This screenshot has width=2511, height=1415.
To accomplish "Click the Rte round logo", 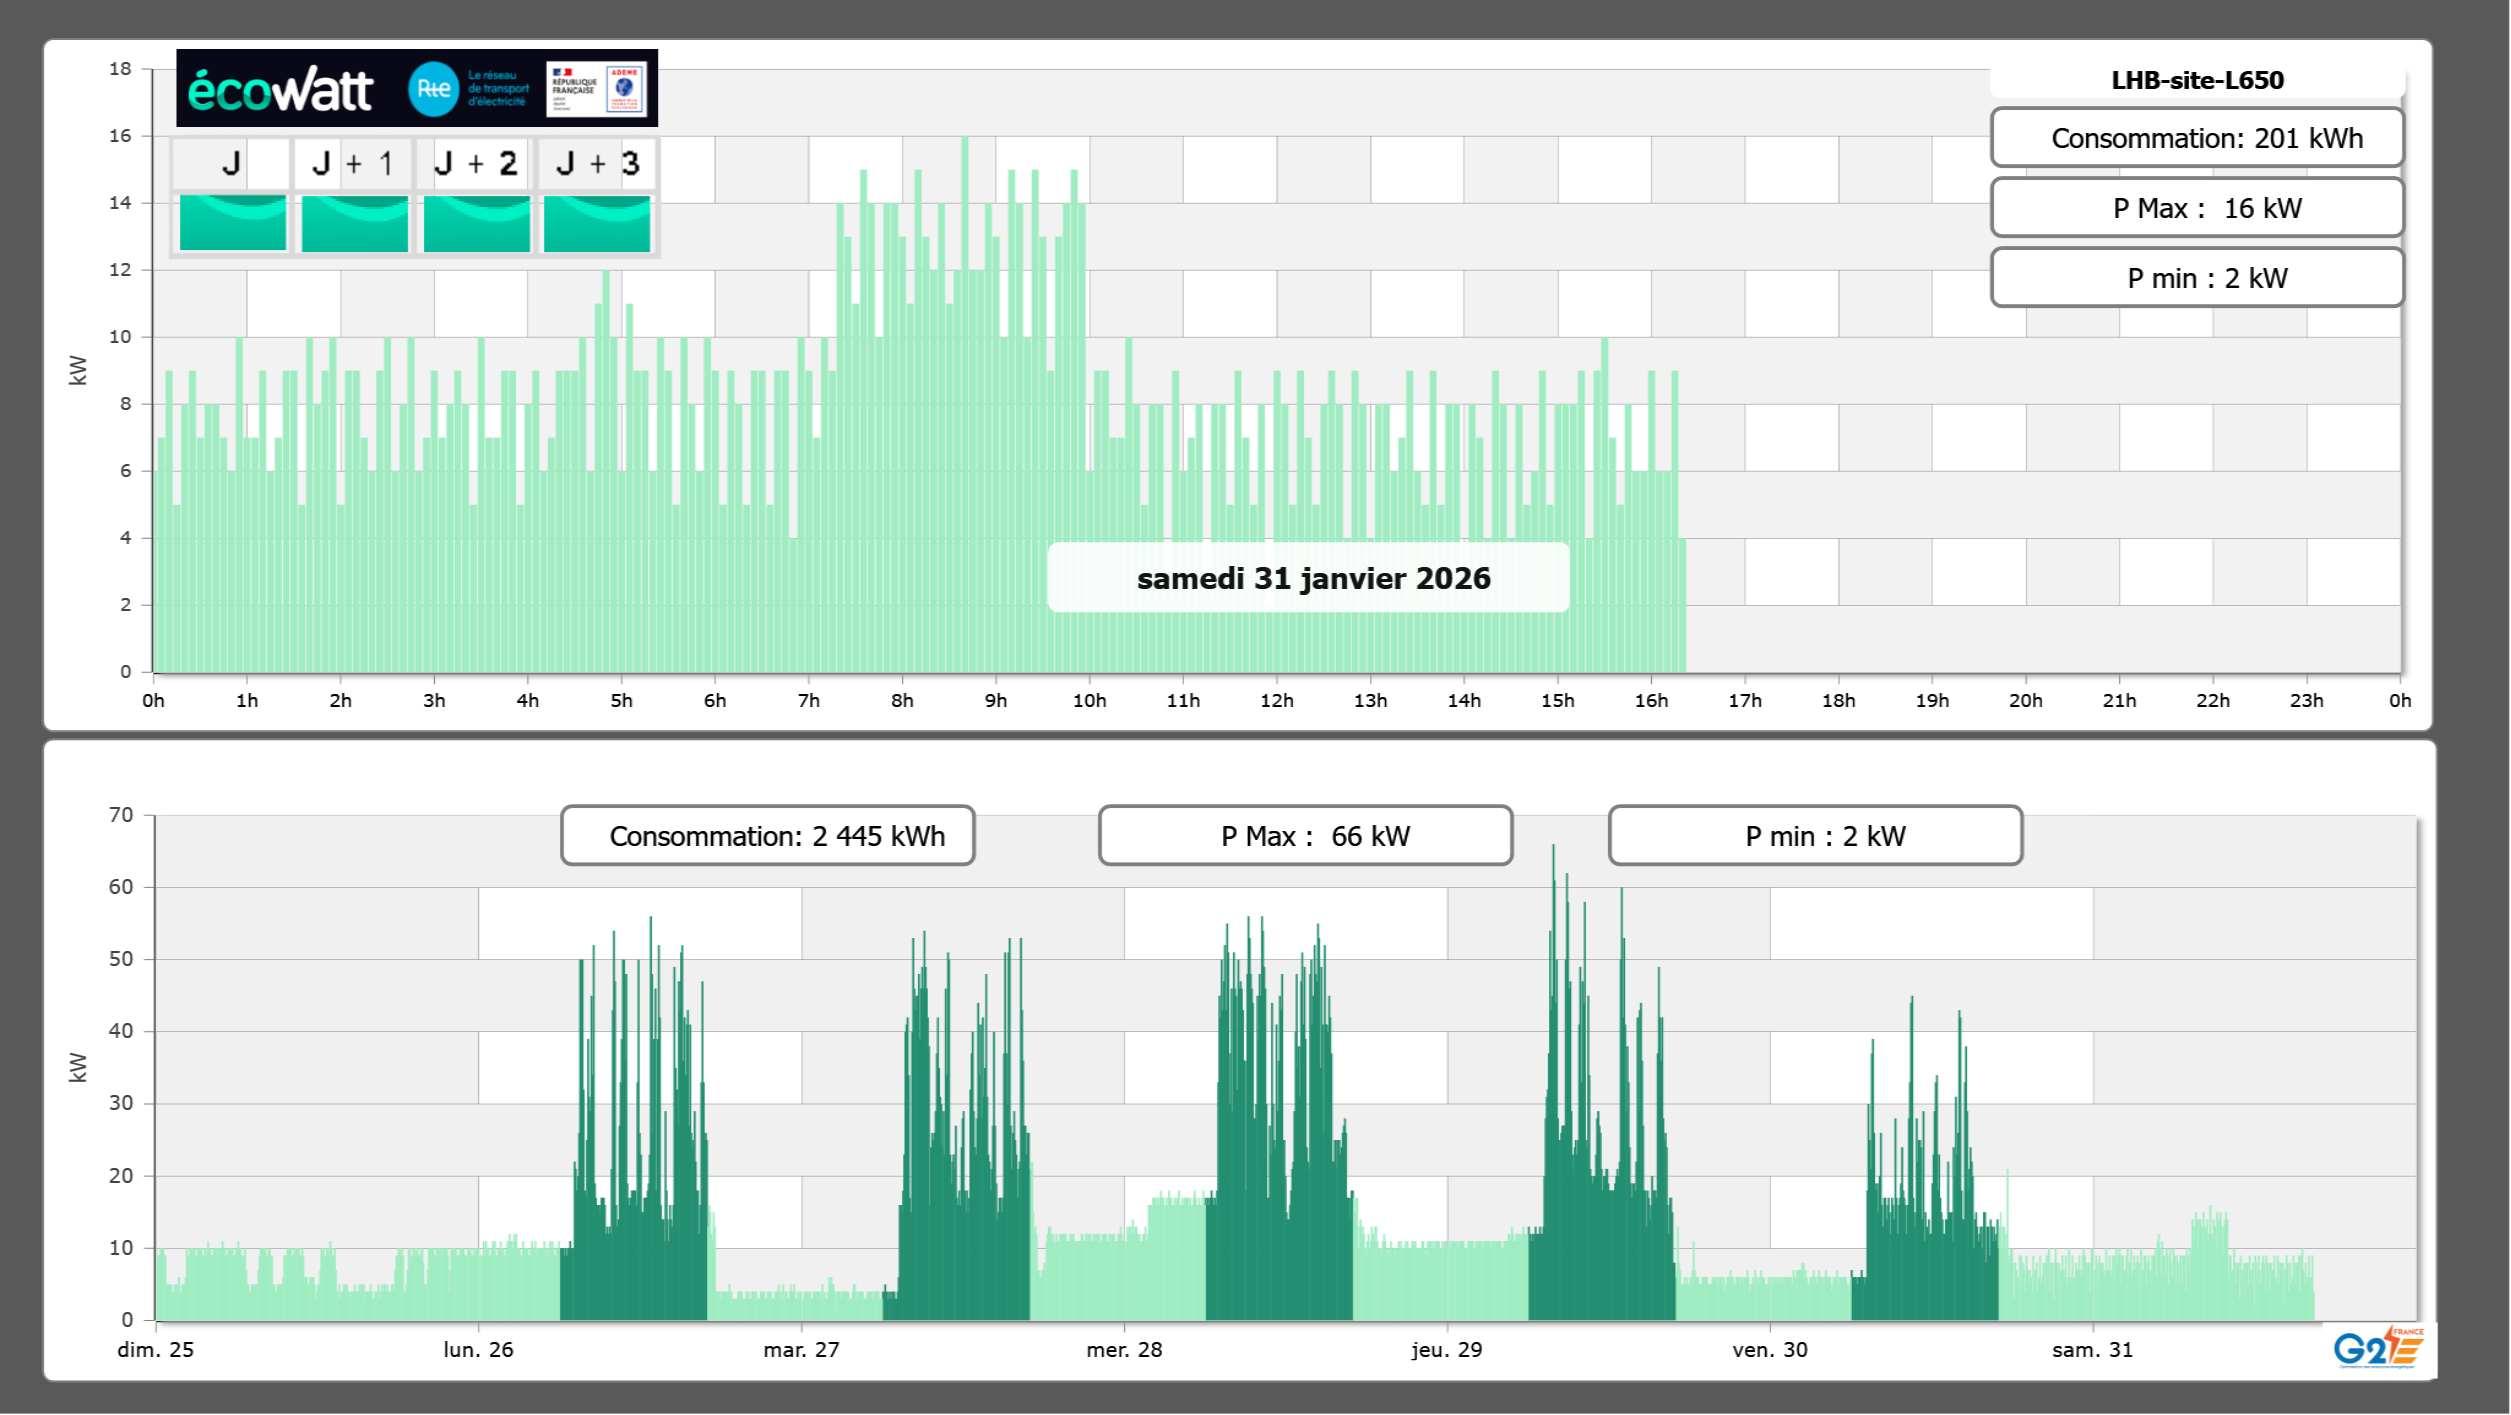I will [x=433, y=89].
